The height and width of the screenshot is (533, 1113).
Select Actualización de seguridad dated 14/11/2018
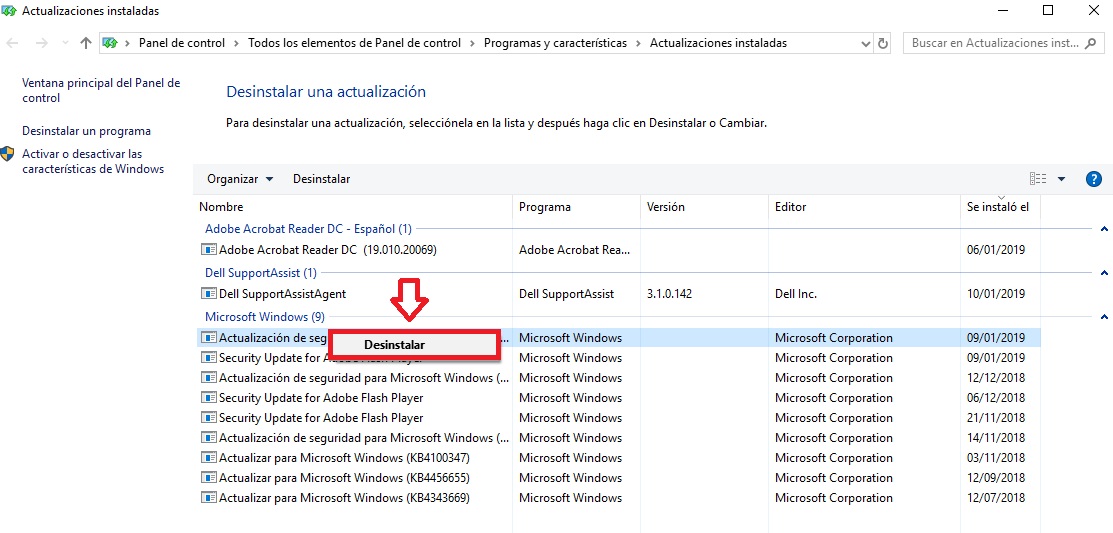[x=618, y=438]
